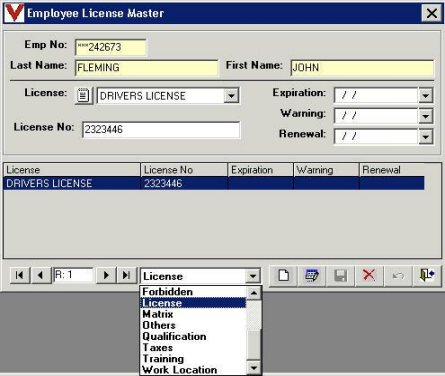Select Others from the dropdown list
The height and width of the screenshot is (376, 445).
tap(193, 325)
